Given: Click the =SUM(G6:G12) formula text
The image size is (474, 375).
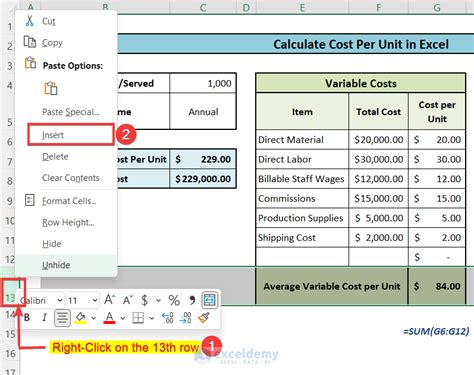Looking at the screenshot, I should 436,331.
